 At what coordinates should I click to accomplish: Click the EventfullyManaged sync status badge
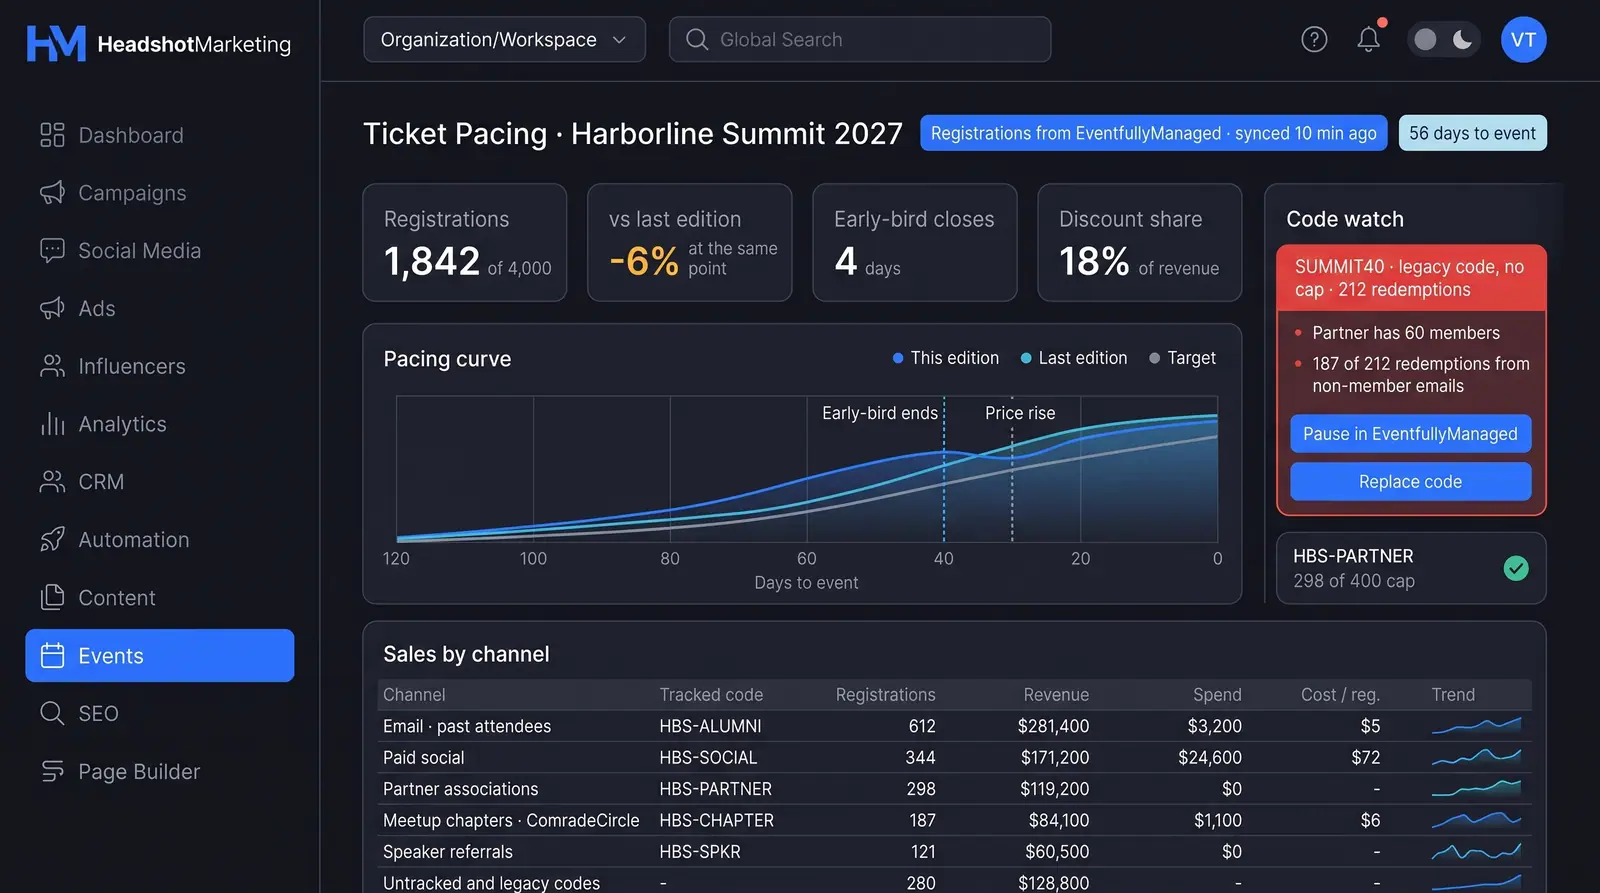point(1153,133)
